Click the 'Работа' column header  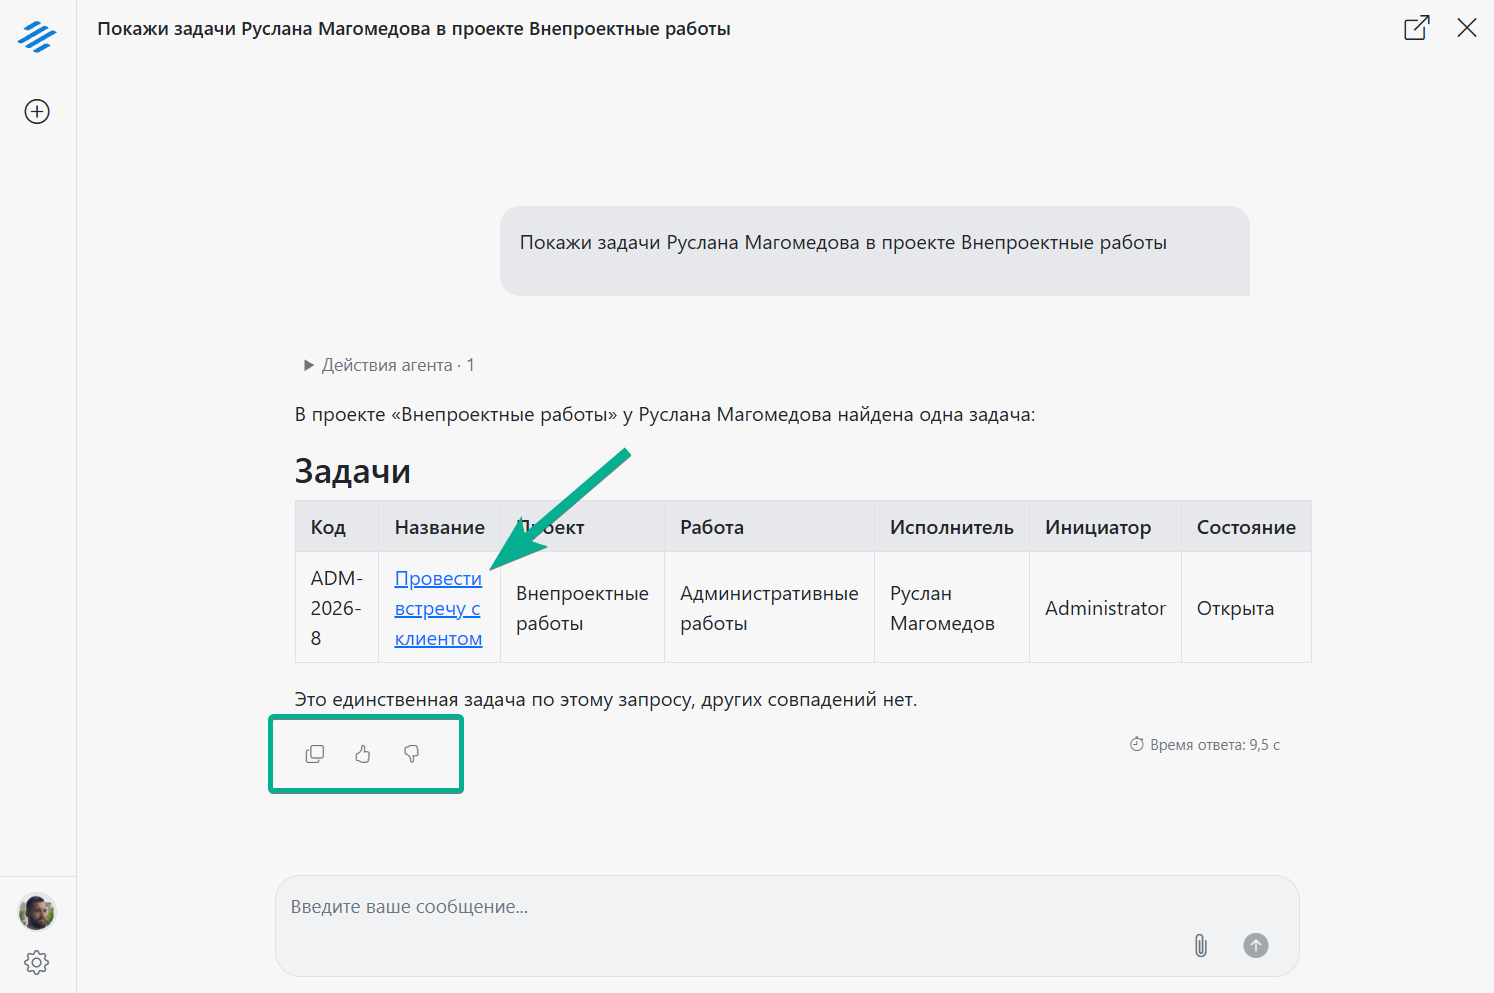coord(769,527)
